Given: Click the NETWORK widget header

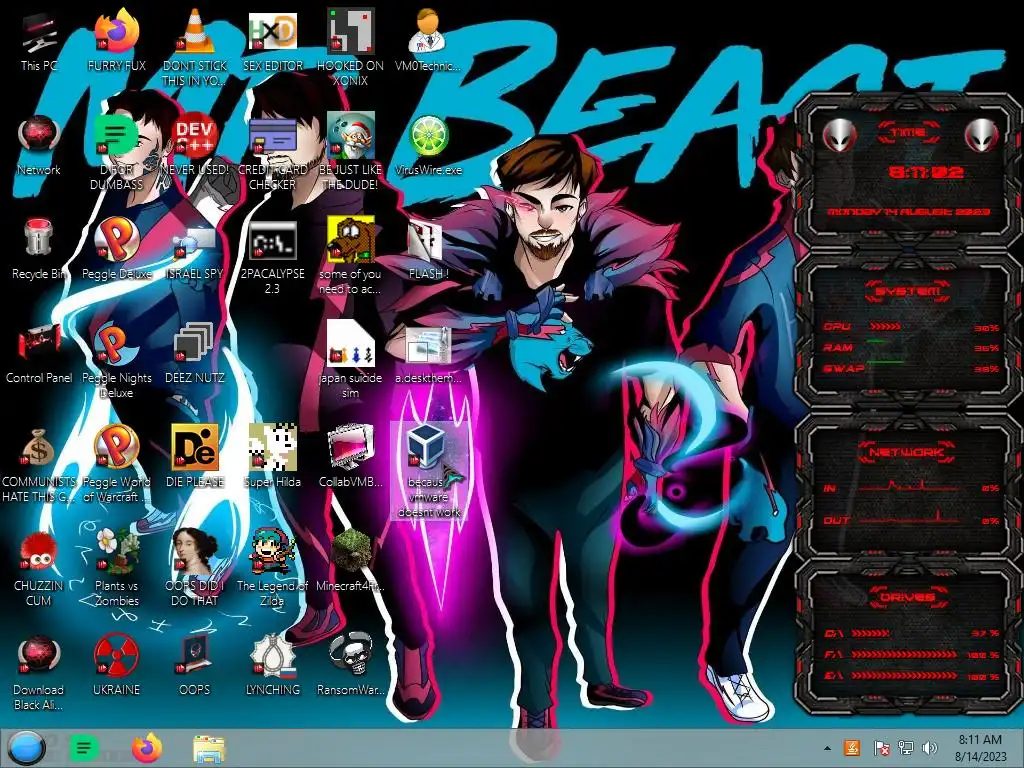Looking at the screenshot, I should coord(908,452).
